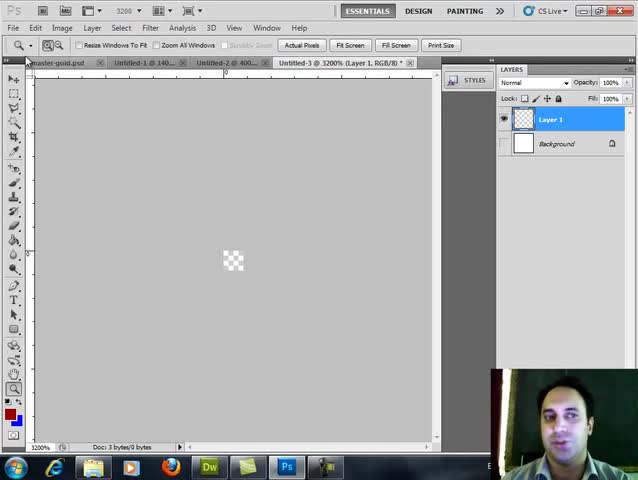Select the 3D Object Rotate tool
638x480 pixels.
coord(13,346)
